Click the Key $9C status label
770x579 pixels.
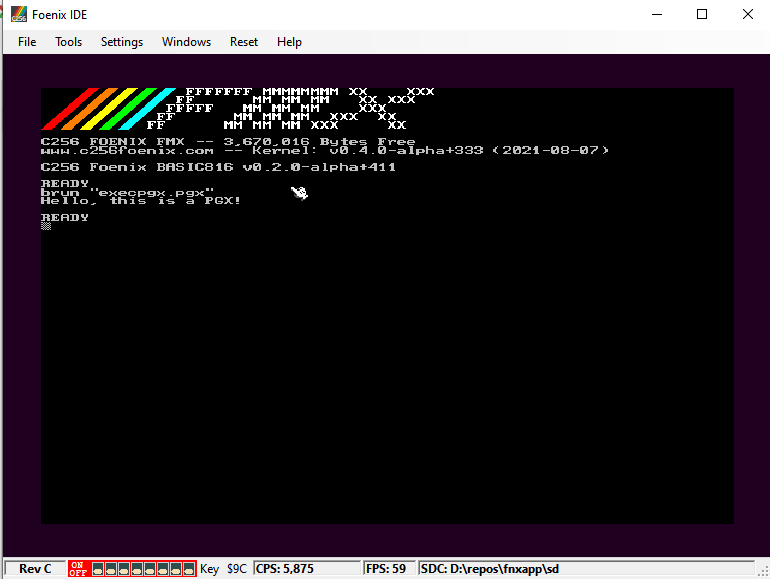(223, 569)
